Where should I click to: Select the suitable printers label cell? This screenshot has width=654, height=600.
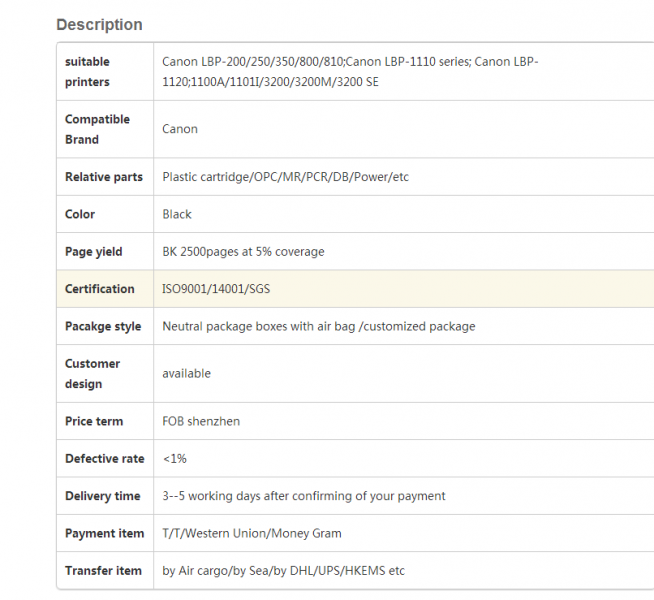click(105, 72)
